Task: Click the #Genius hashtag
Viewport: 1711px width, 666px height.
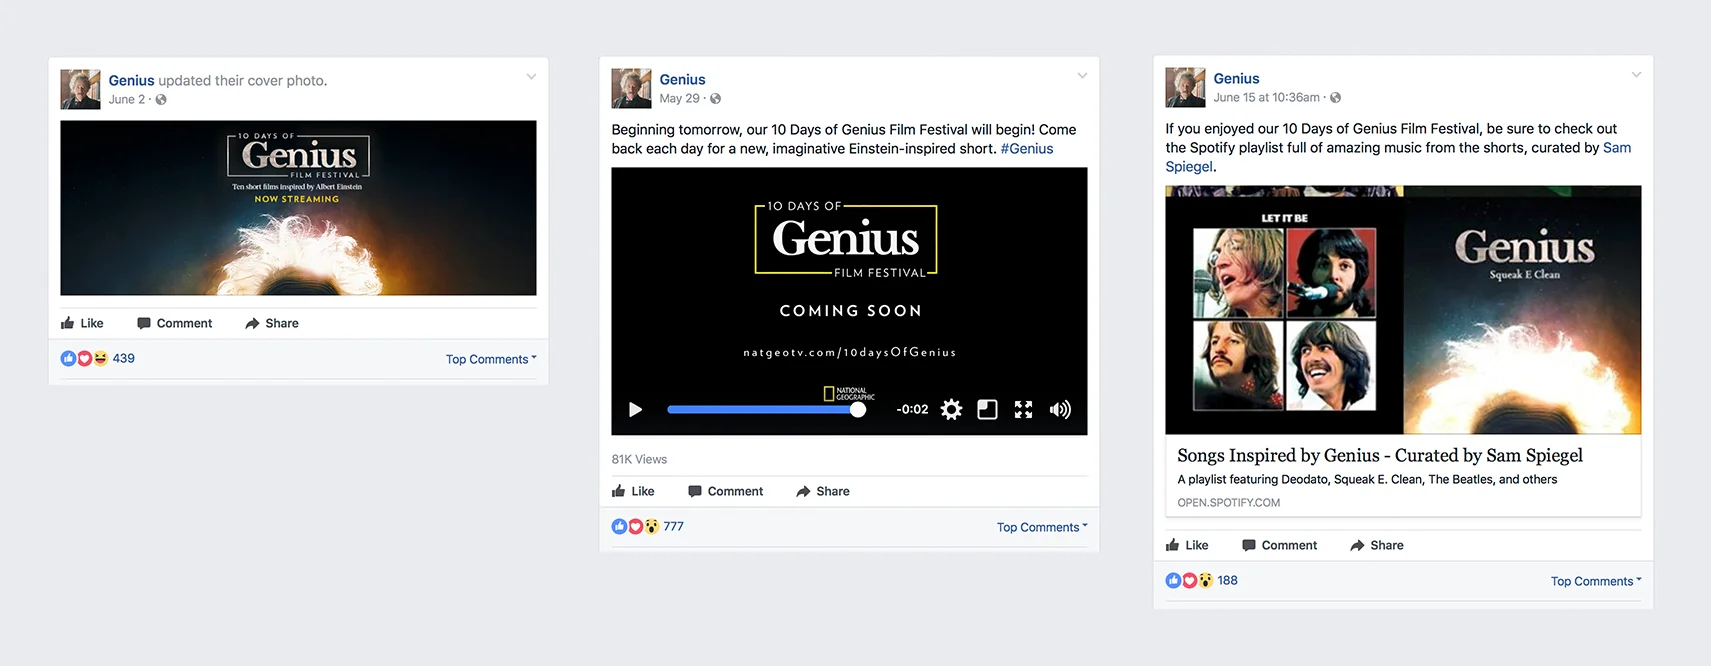Action: 1027,148
